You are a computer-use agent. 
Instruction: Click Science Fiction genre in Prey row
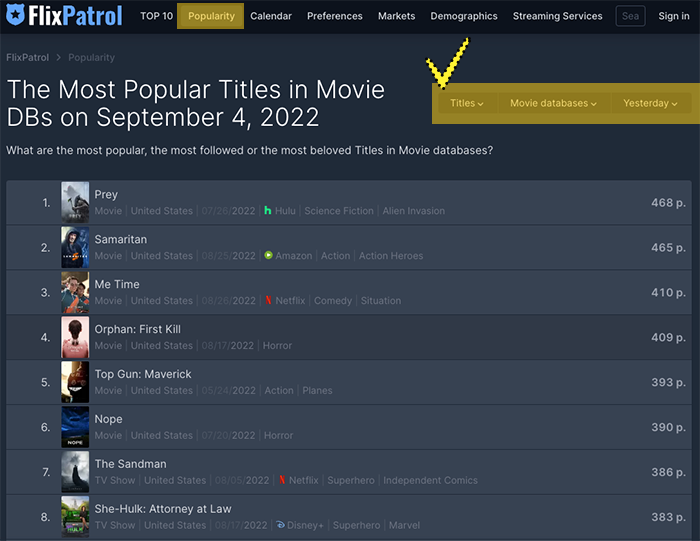tap(339, 211)
